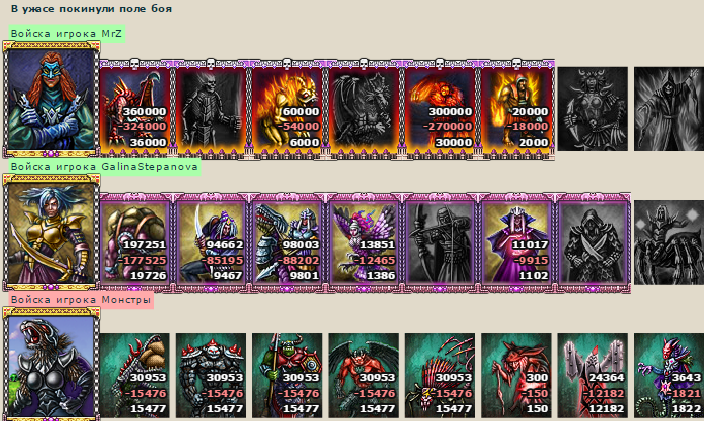The image size is (704, 421).
Task: Click the purple harpy card showing 13851
Action: click(364, 242)
